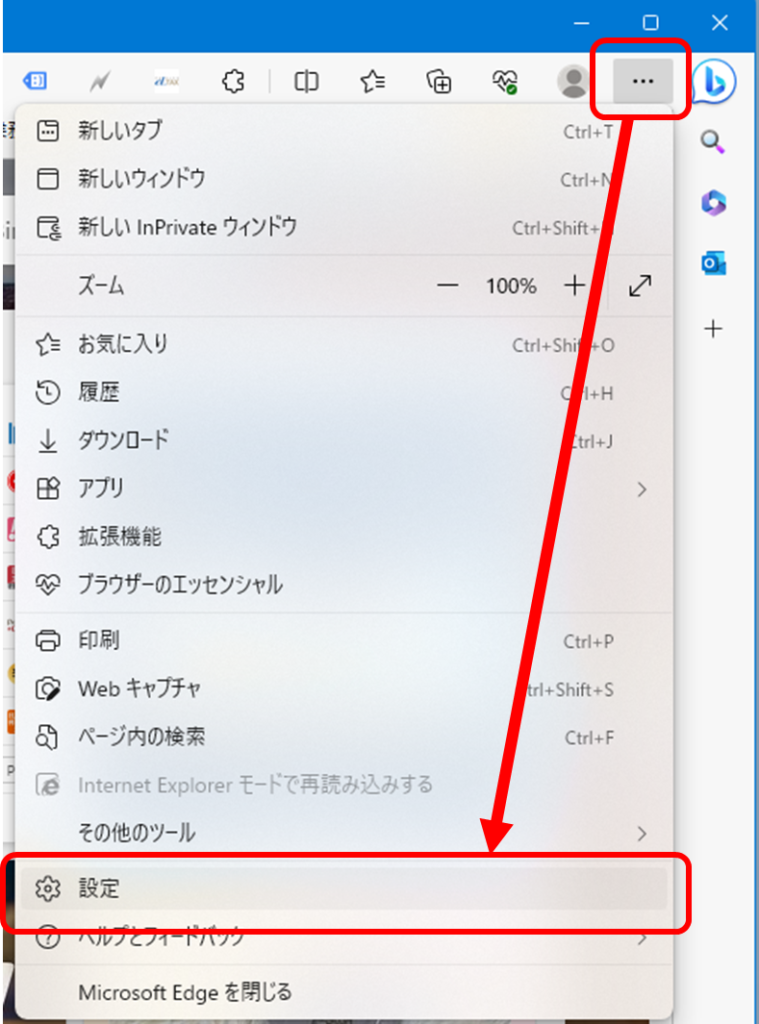
Task: Select 新しいウィンドウ menu item
Action: coord(344,179)
